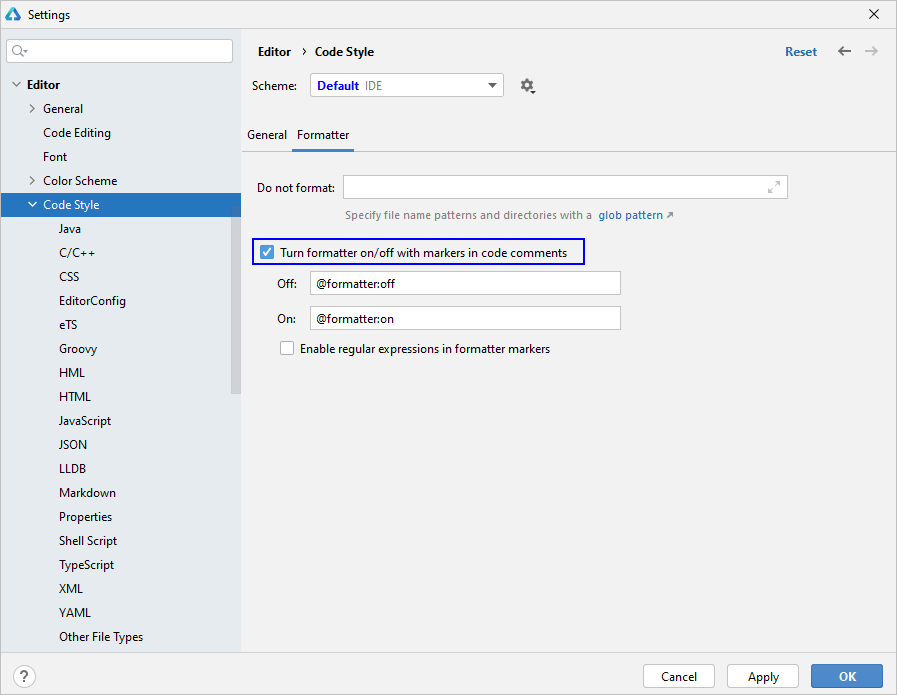
Task: Focus the settings search field
Action: tap(120, 51)
